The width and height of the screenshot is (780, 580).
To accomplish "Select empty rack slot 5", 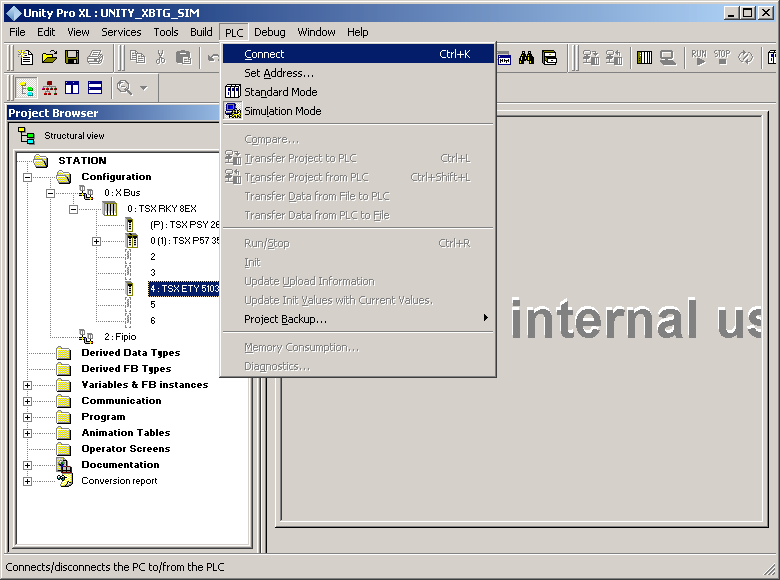I will 153,304.
